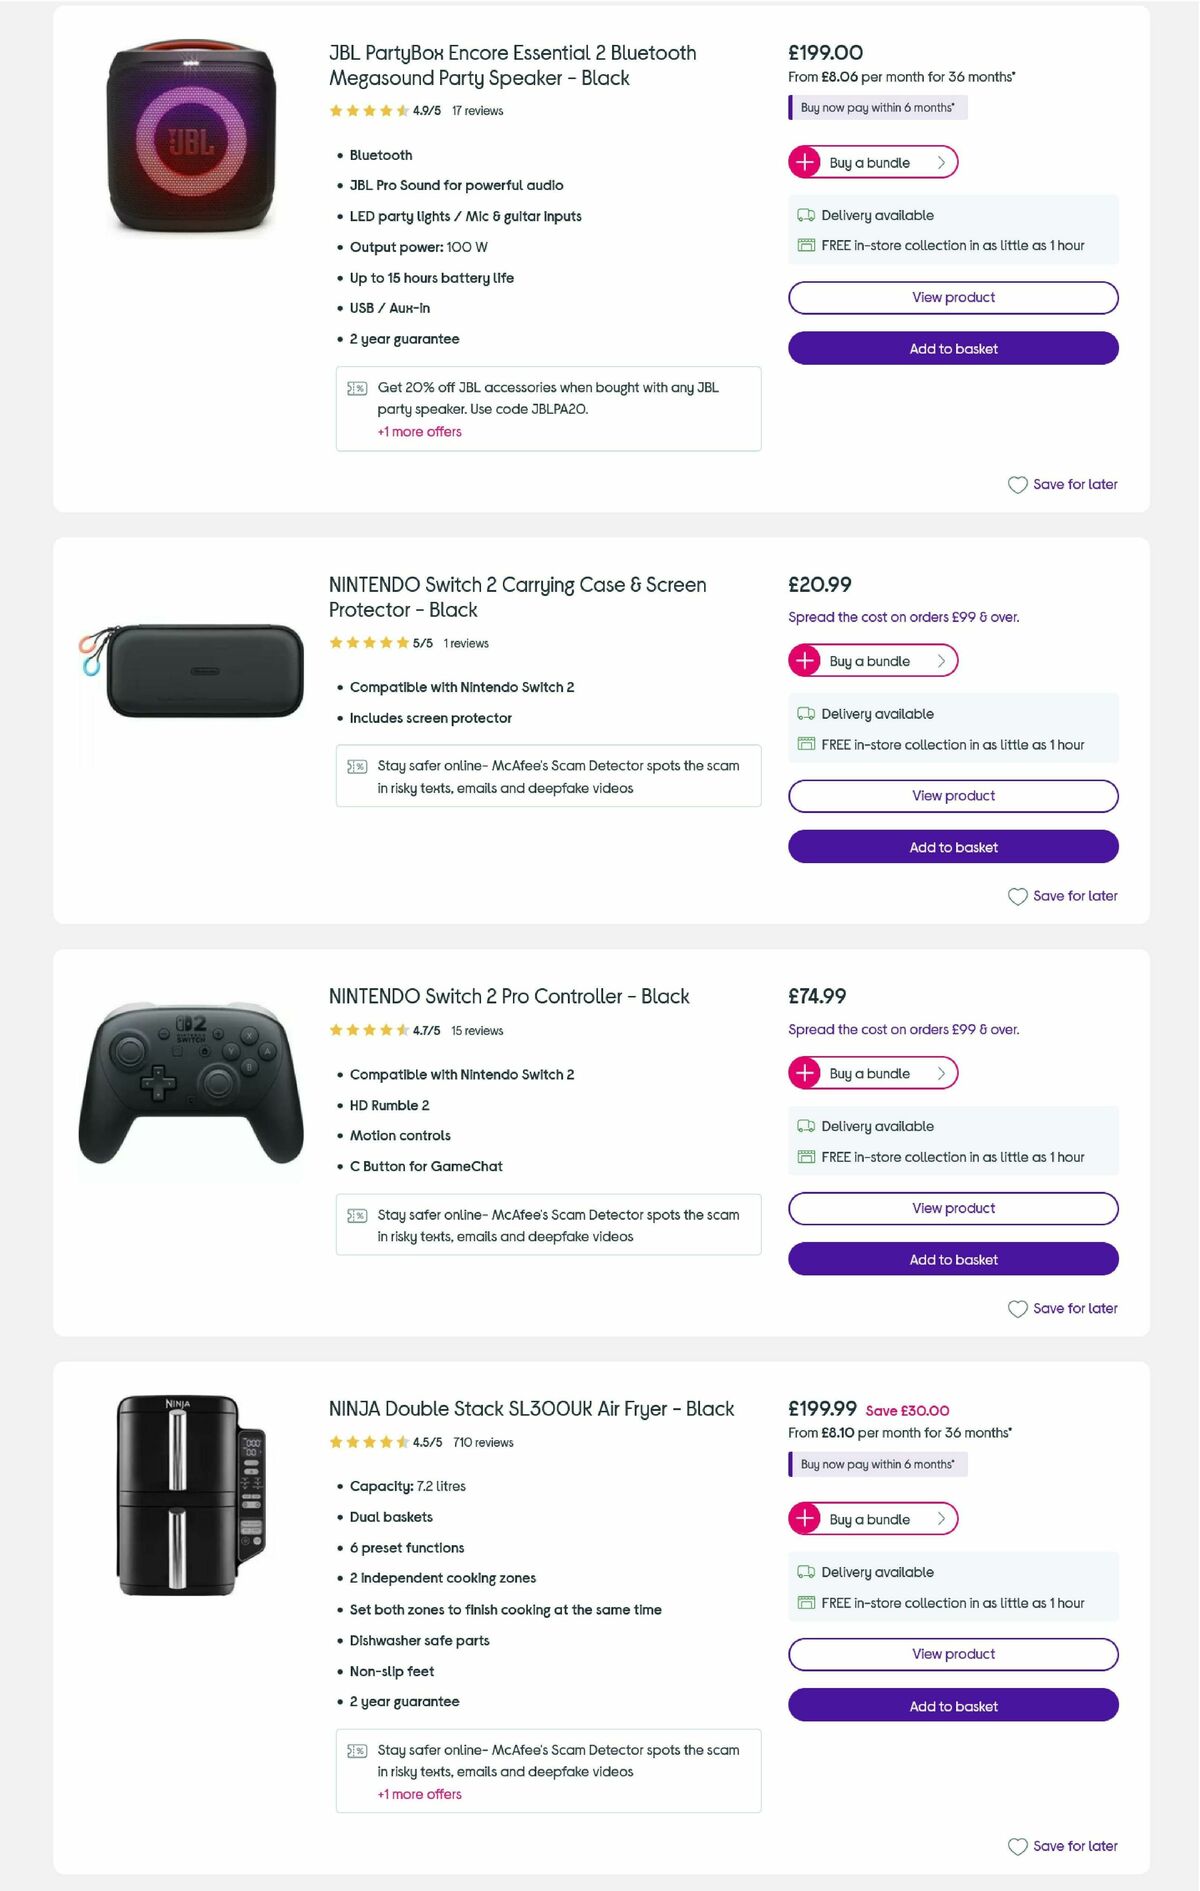Click the McAfee offer icon under Switch 2 Carrying Case
1200x1891 pixels.
(x=355, y=765)
